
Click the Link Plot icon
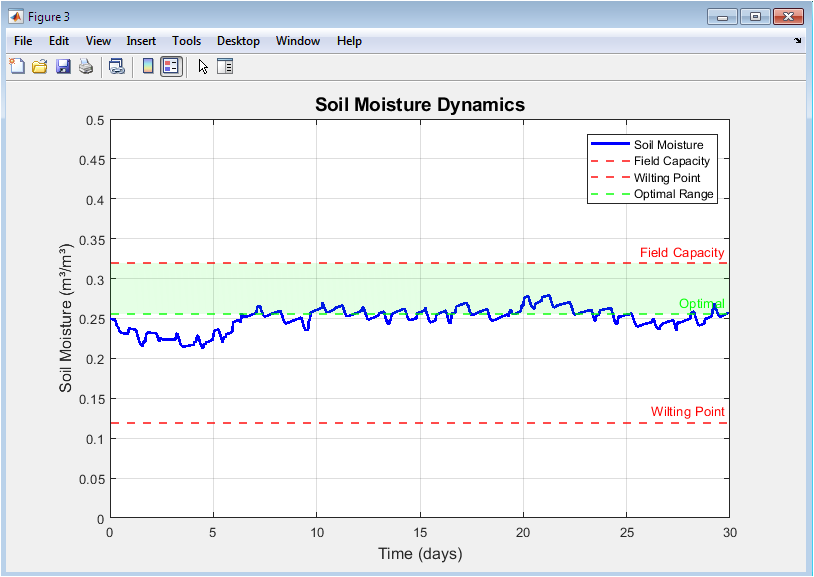click(117, 67)
